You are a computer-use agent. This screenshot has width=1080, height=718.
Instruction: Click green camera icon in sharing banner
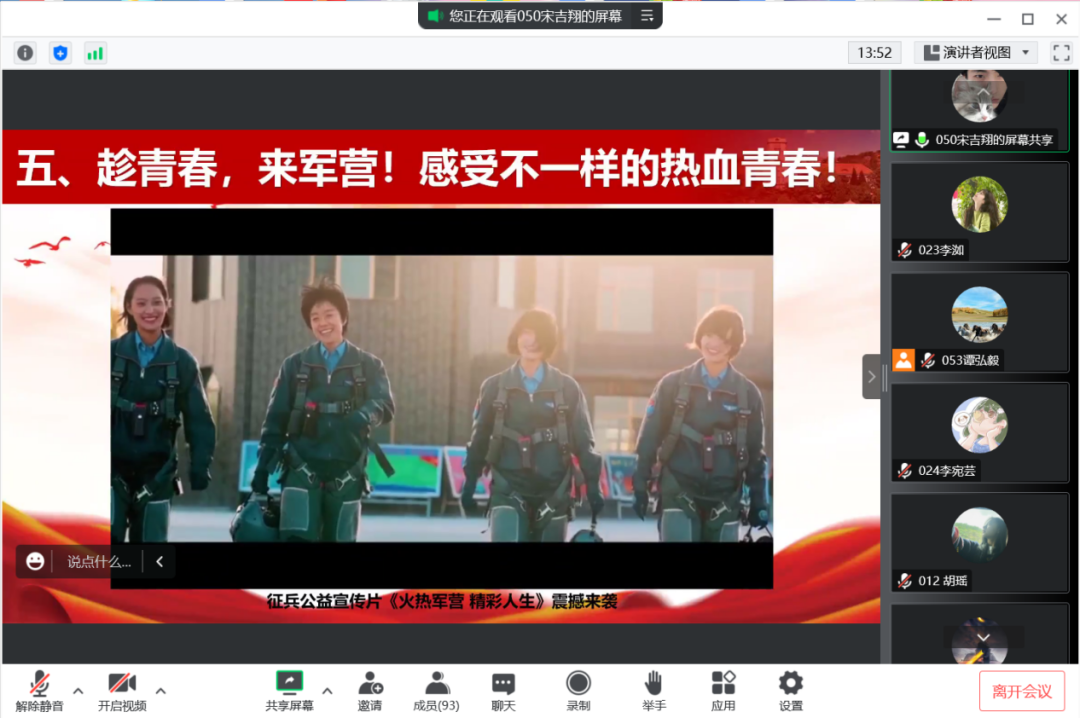coord(433,15)
